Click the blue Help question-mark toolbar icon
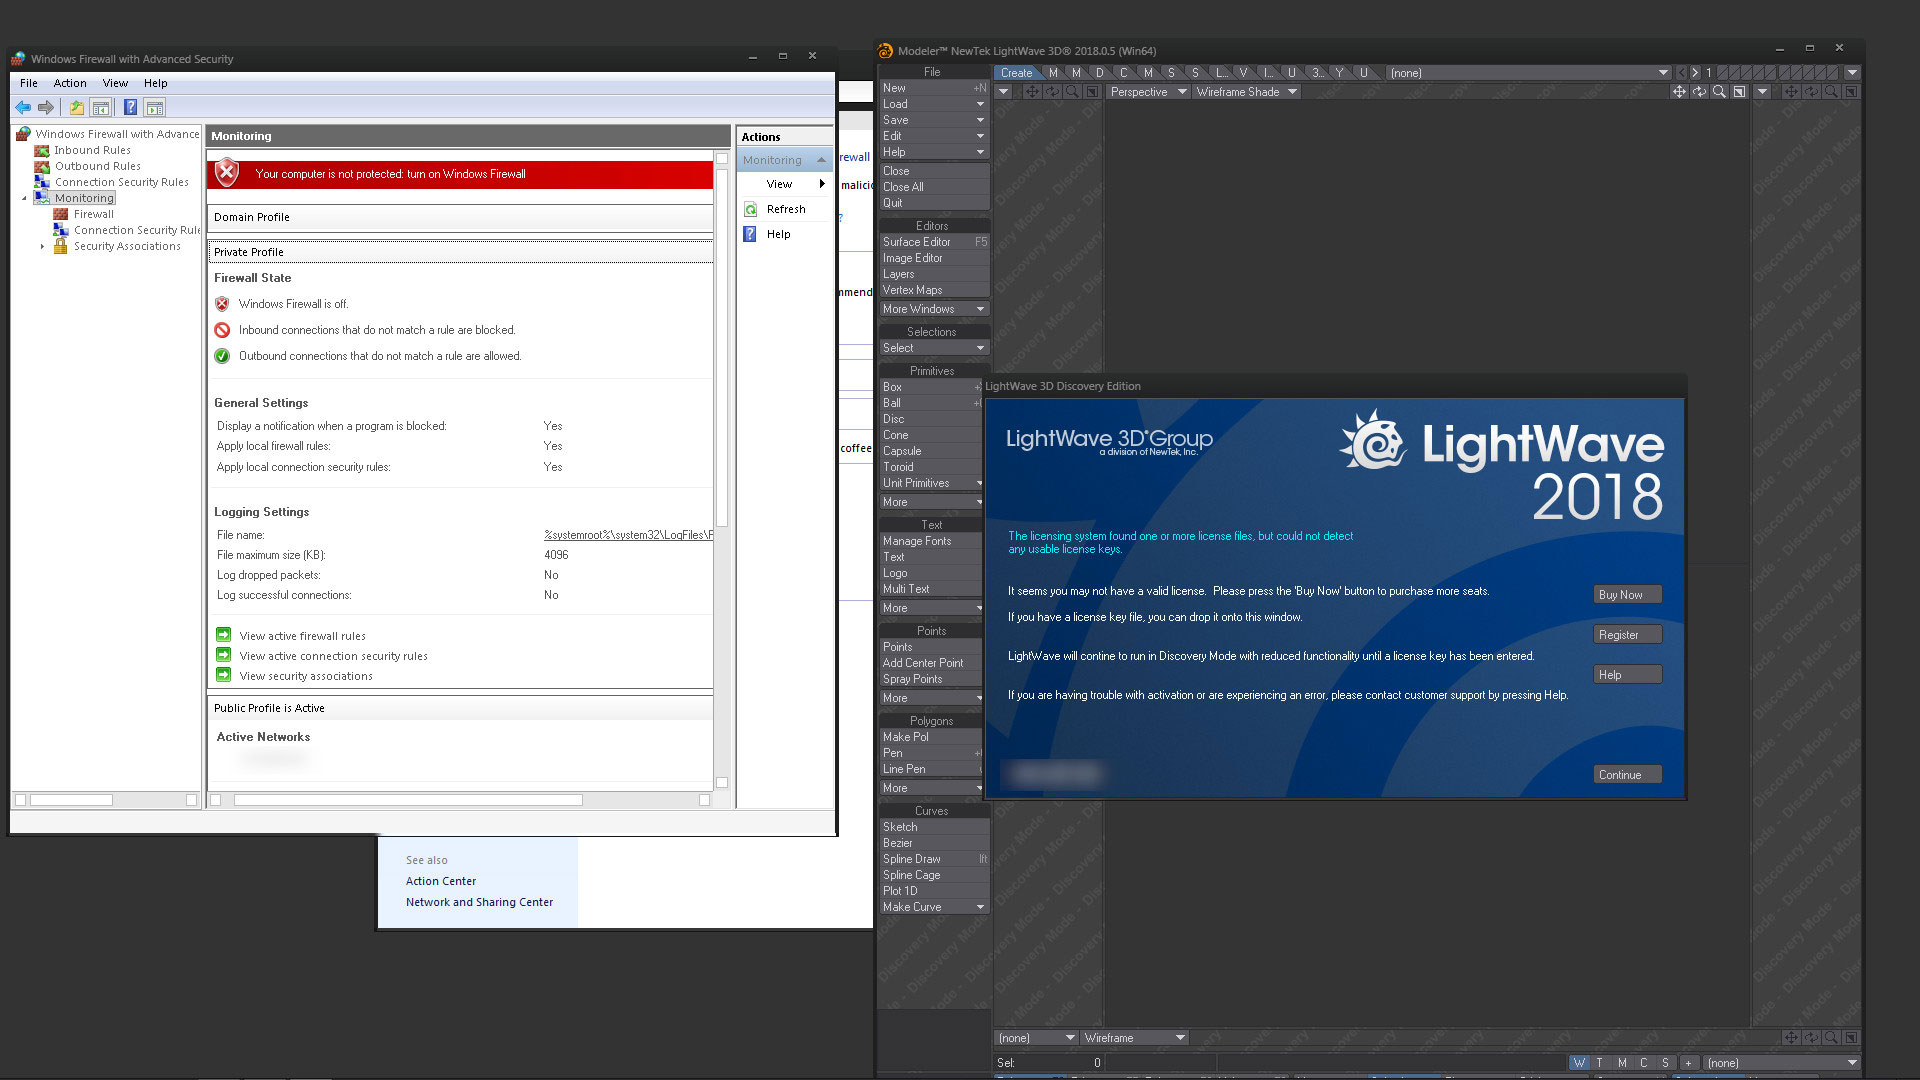 pos(130,108)
